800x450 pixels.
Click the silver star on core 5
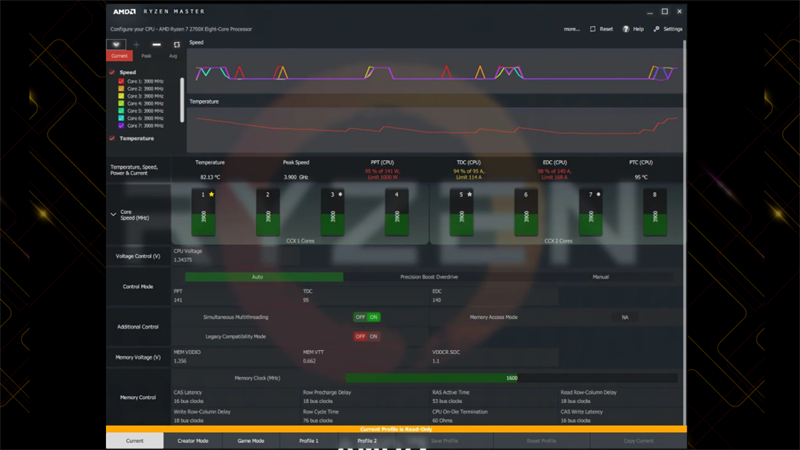(469, 194)
